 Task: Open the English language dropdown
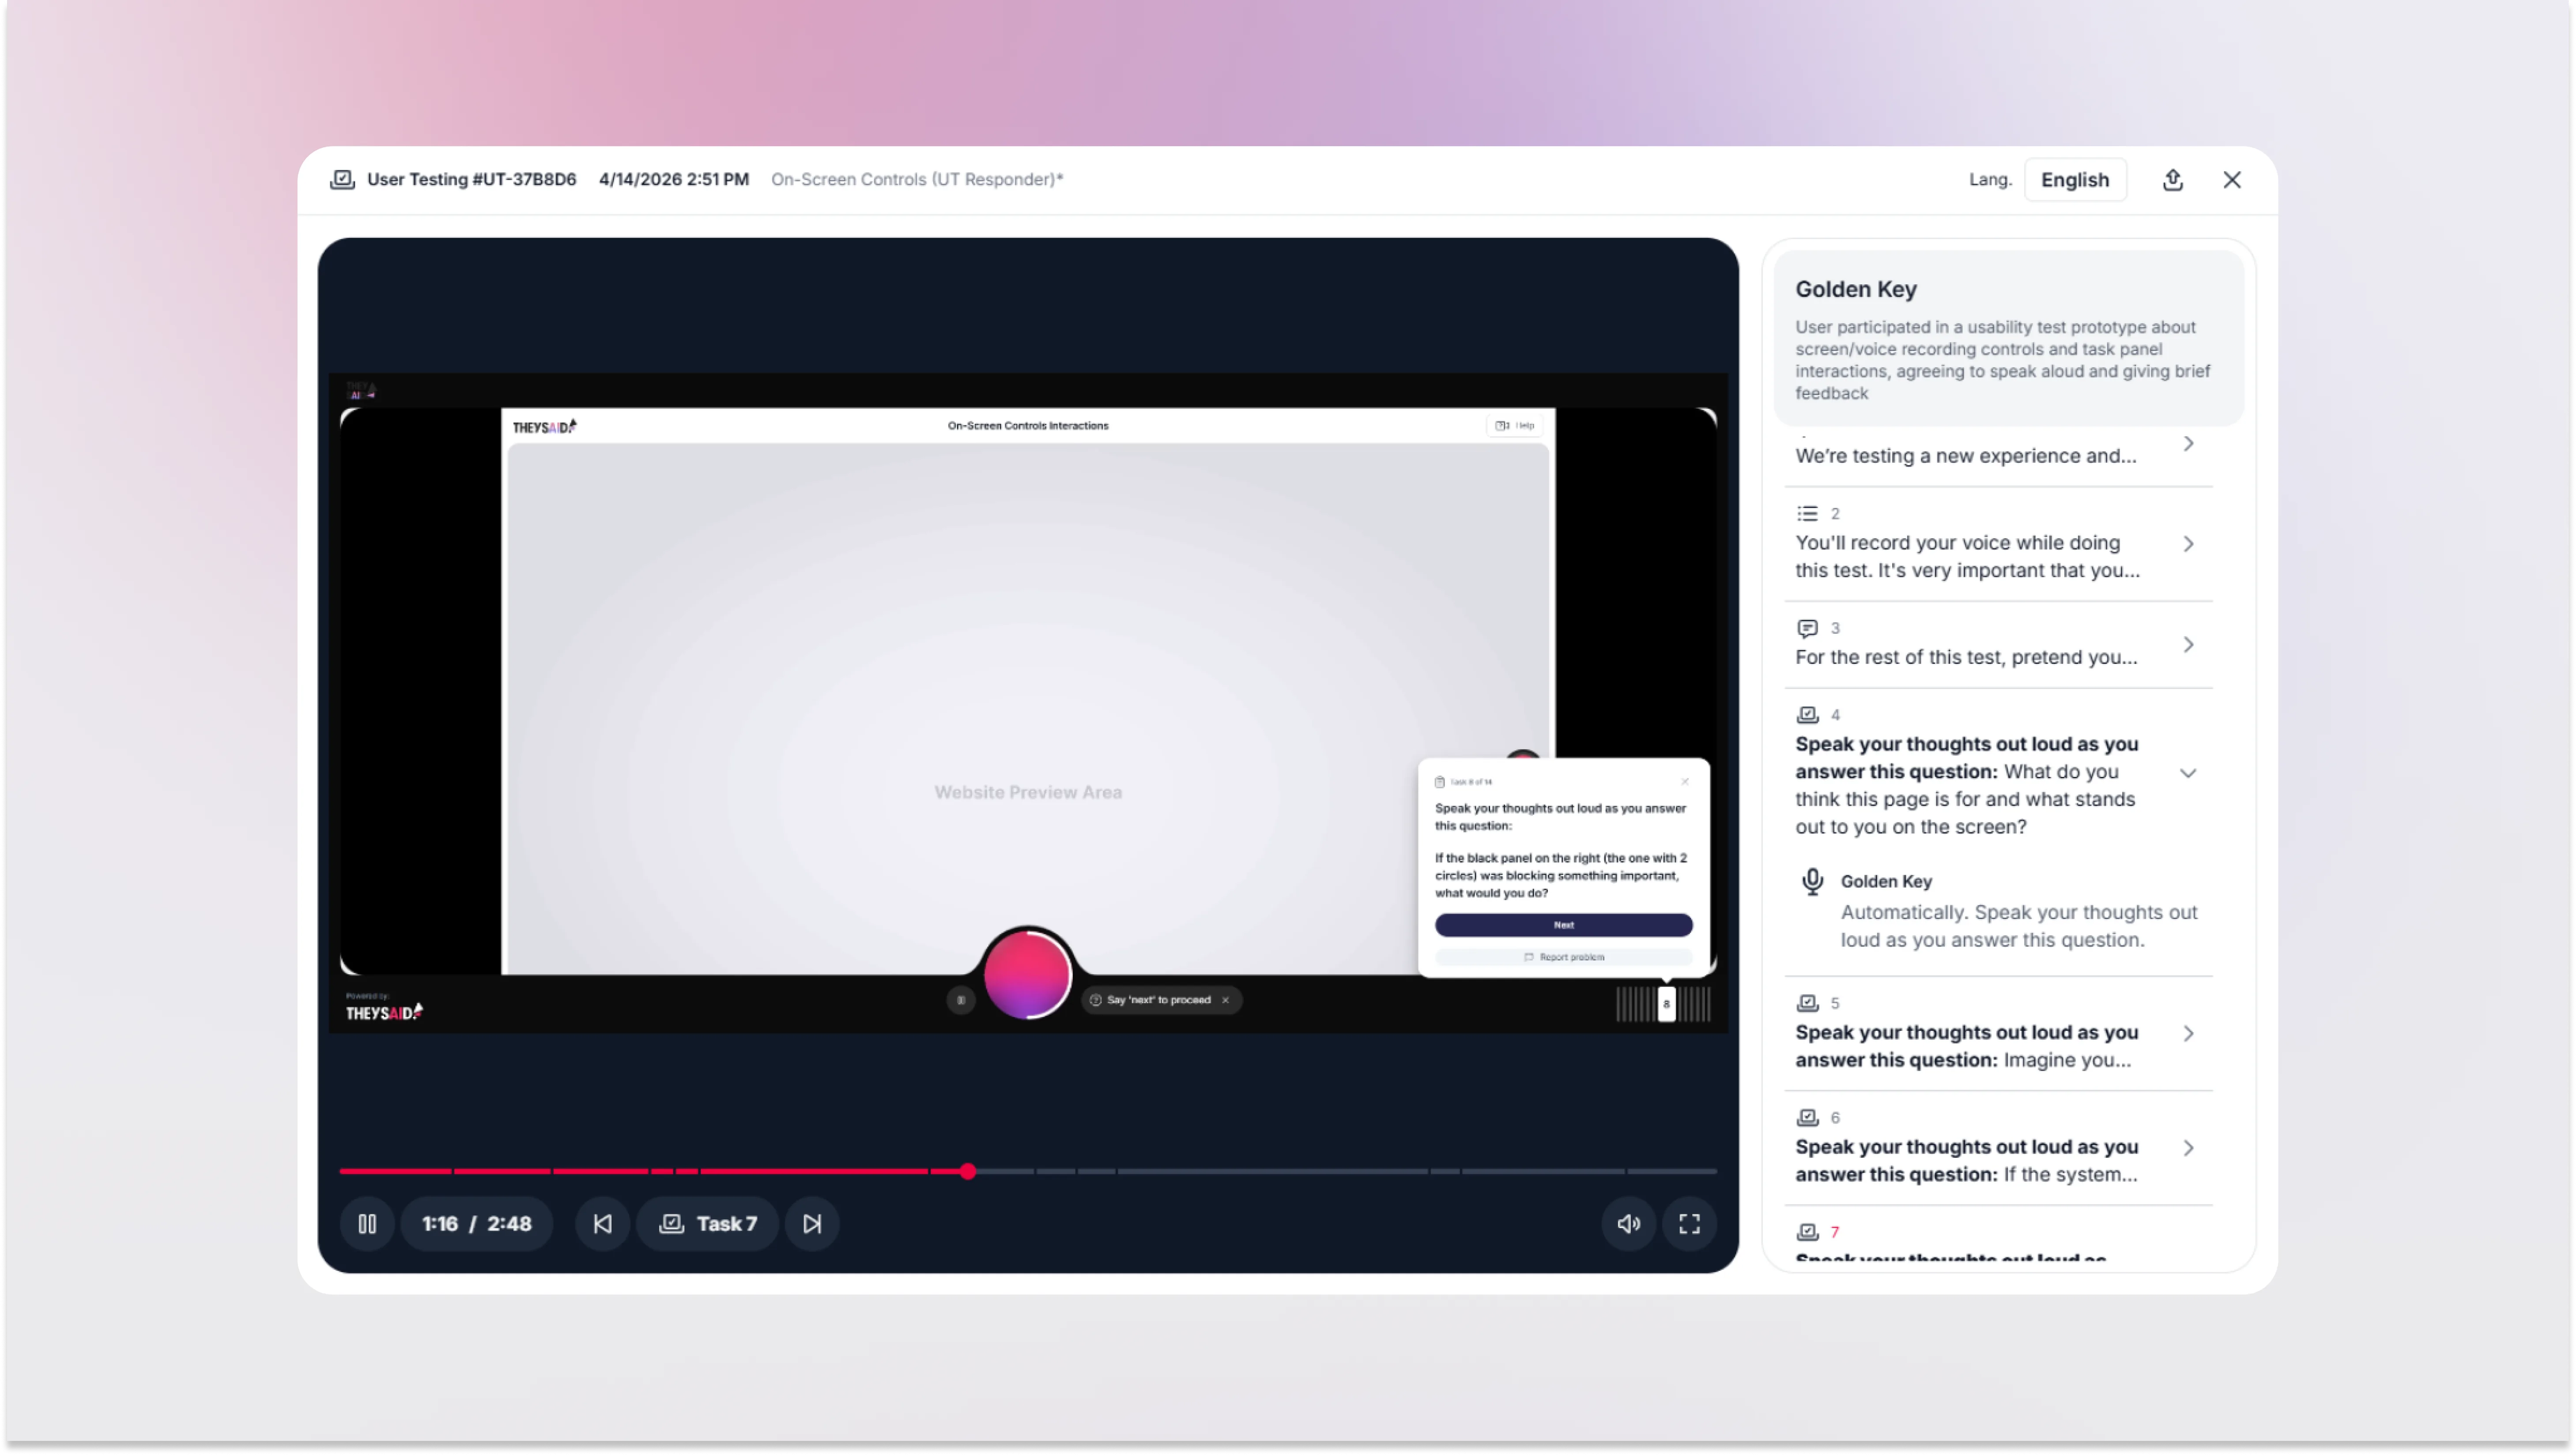pyautogui.click(x=2075, y=180)
